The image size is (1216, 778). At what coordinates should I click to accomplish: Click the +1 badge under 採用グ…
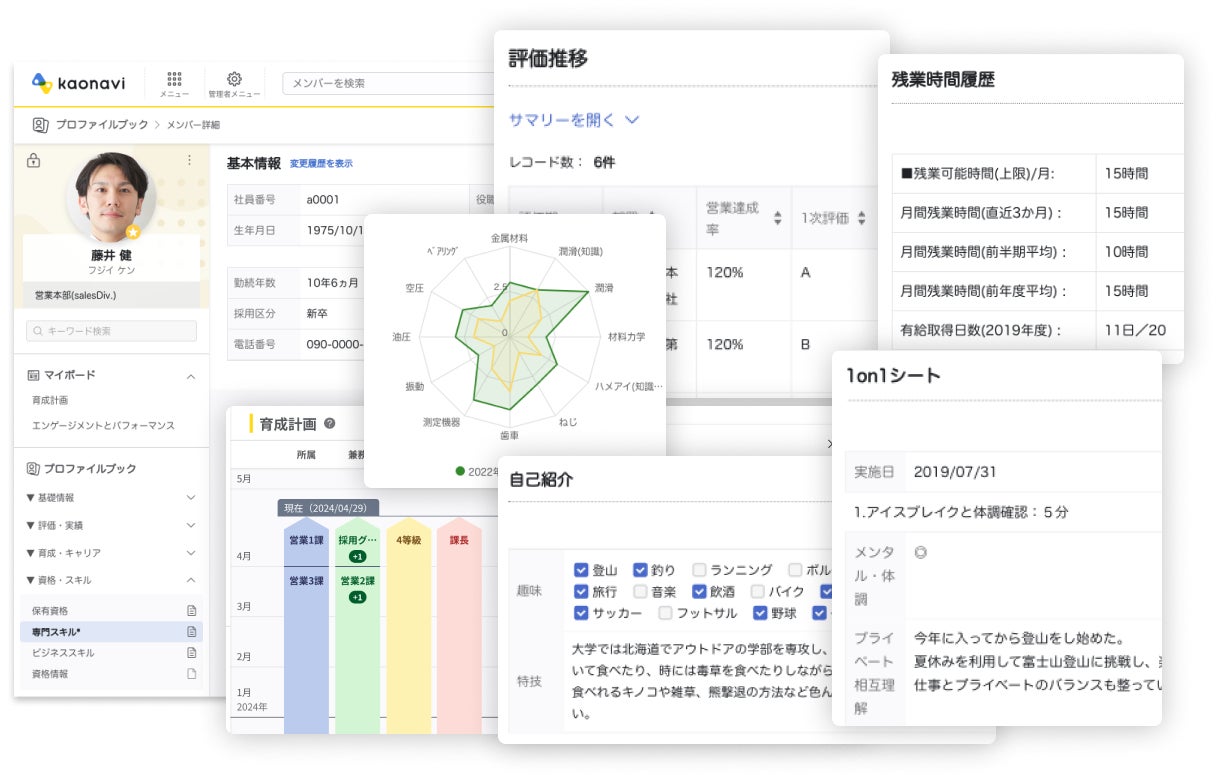point(357,556)
